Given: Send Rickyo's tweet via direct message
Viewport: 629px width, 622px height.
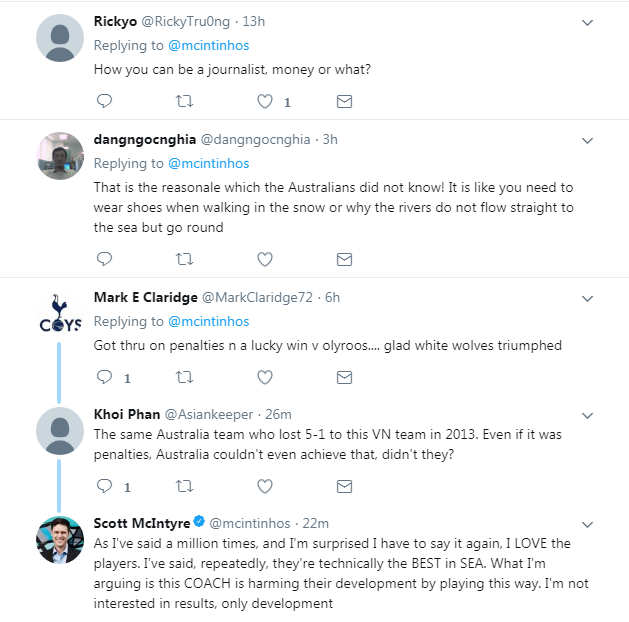Looking at the screenshot, I should 344,101.
